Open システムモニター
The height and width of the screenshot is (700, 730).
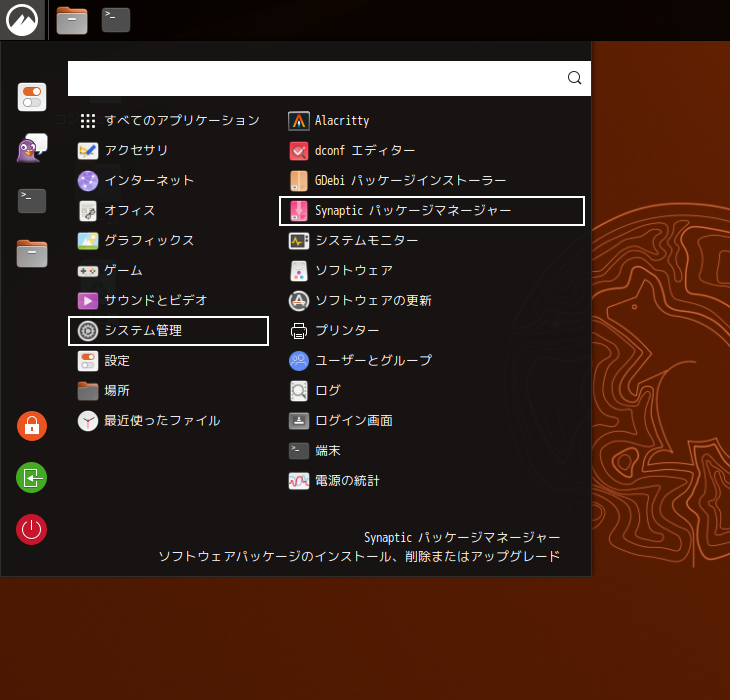pyautogui.click(x=432, y=241)
